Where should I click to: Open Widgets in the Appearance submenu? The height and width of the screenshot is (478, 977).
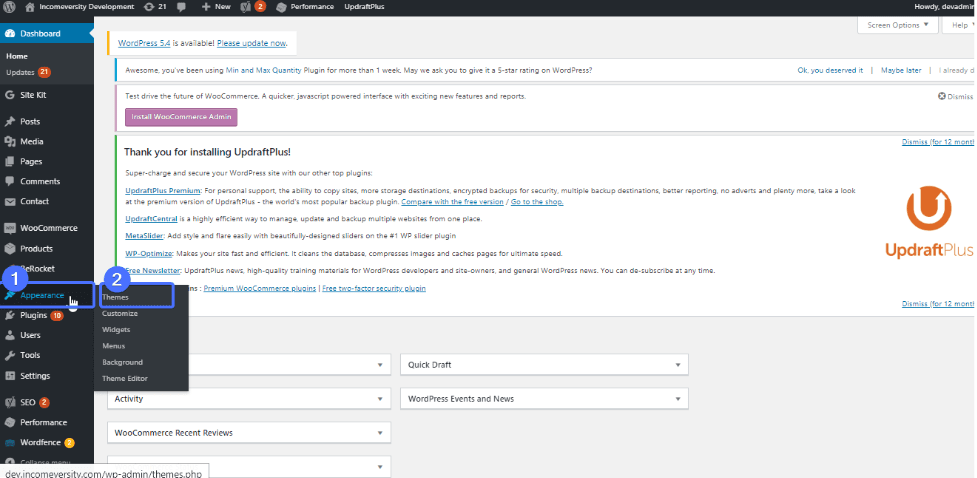click(116, 330)
